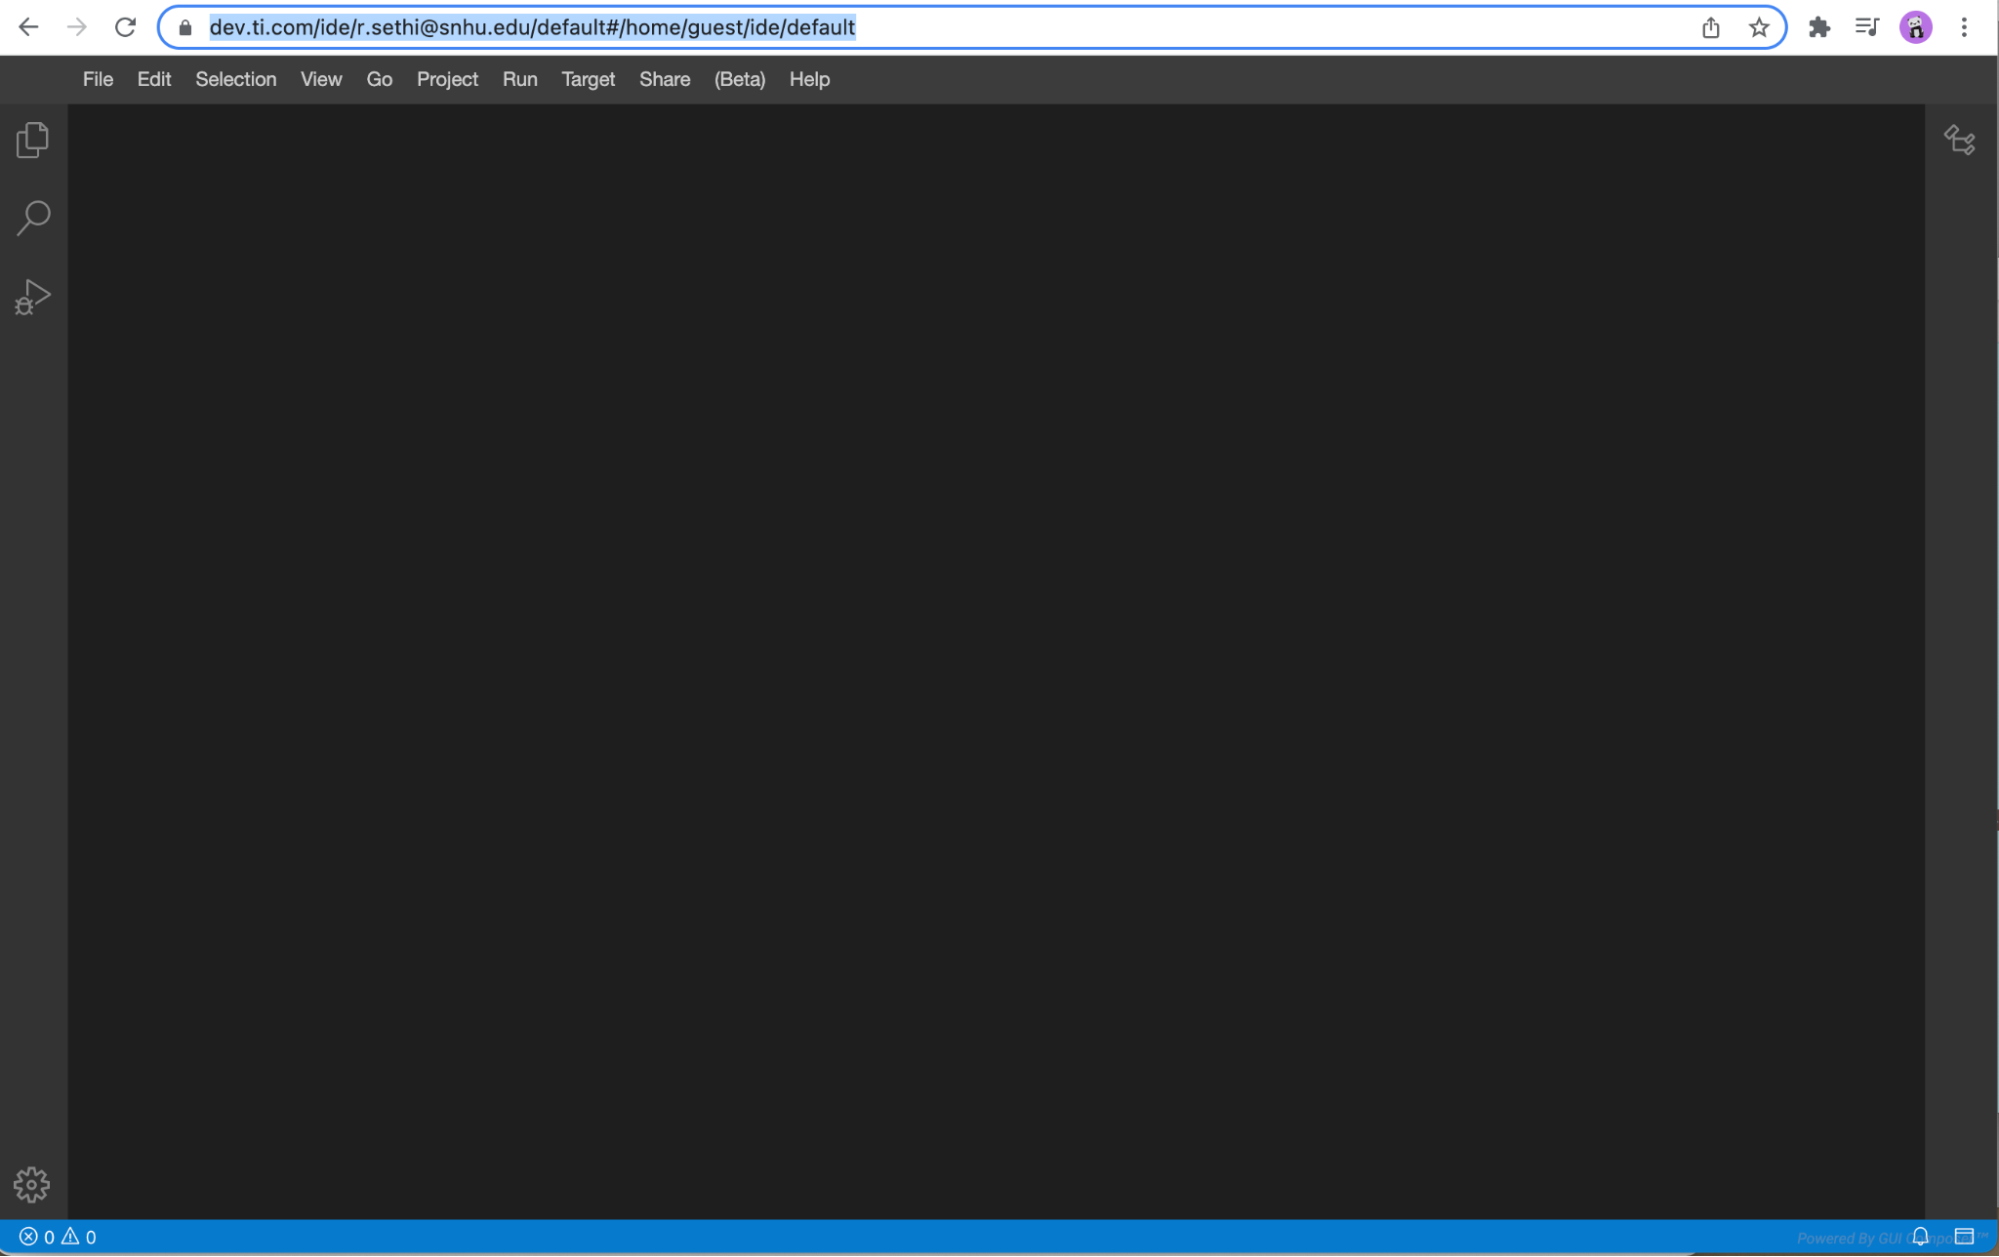Open the Explorer files panel icon

(32, 140)
